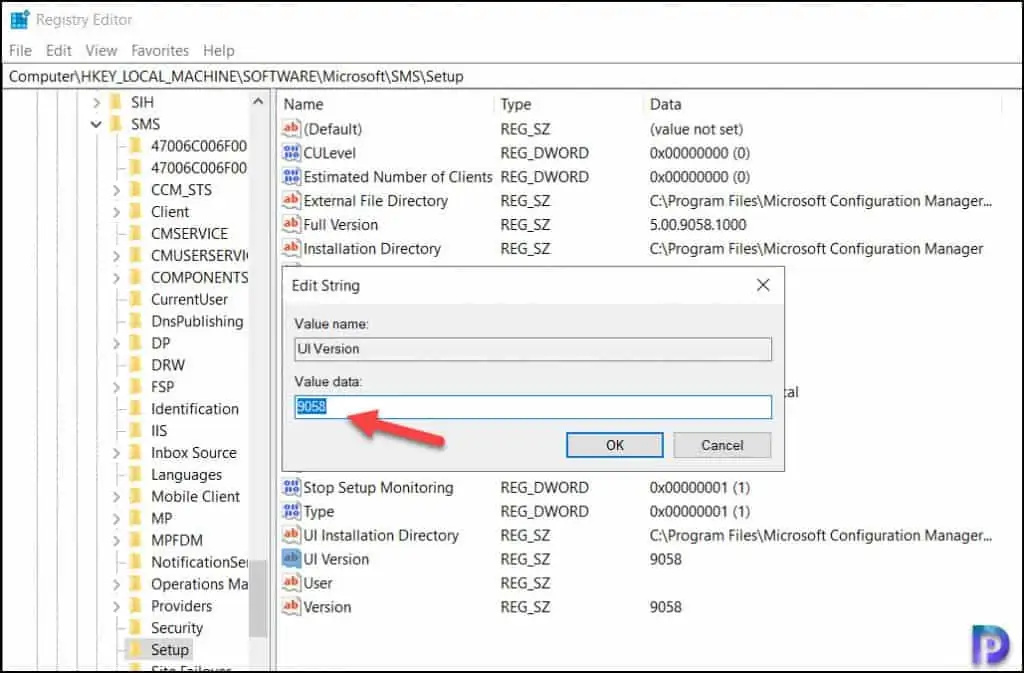Select the MPFDM key in tree
Image resolution: width=1024 pixels, height=673 pixels.
click(x=176, y=540)
